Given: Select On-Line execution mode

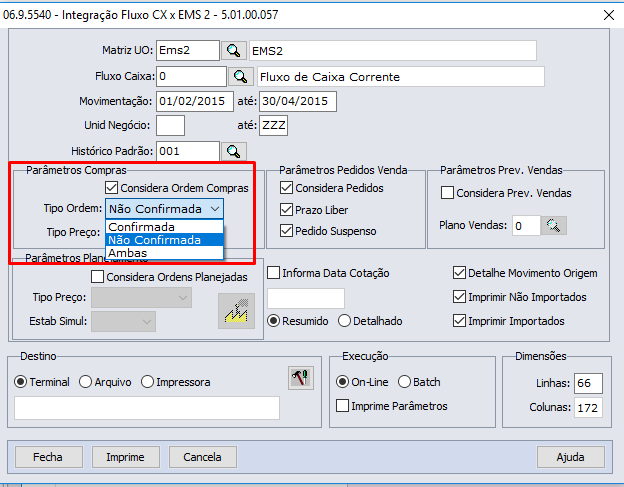Looking at the screenshot, I should (x=342, y=382).
